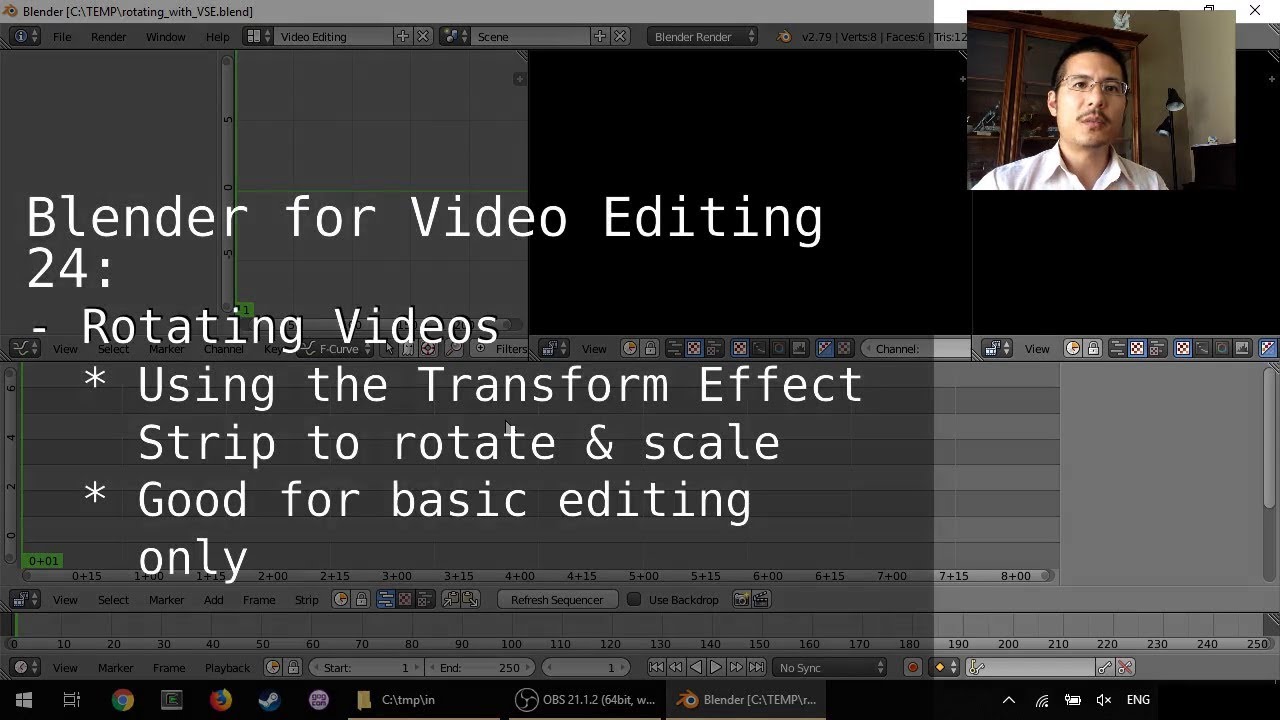This screenshot has width=1280, height=720.
Task: Open sequencer Add menu
Action: click(x=214, y=600)
